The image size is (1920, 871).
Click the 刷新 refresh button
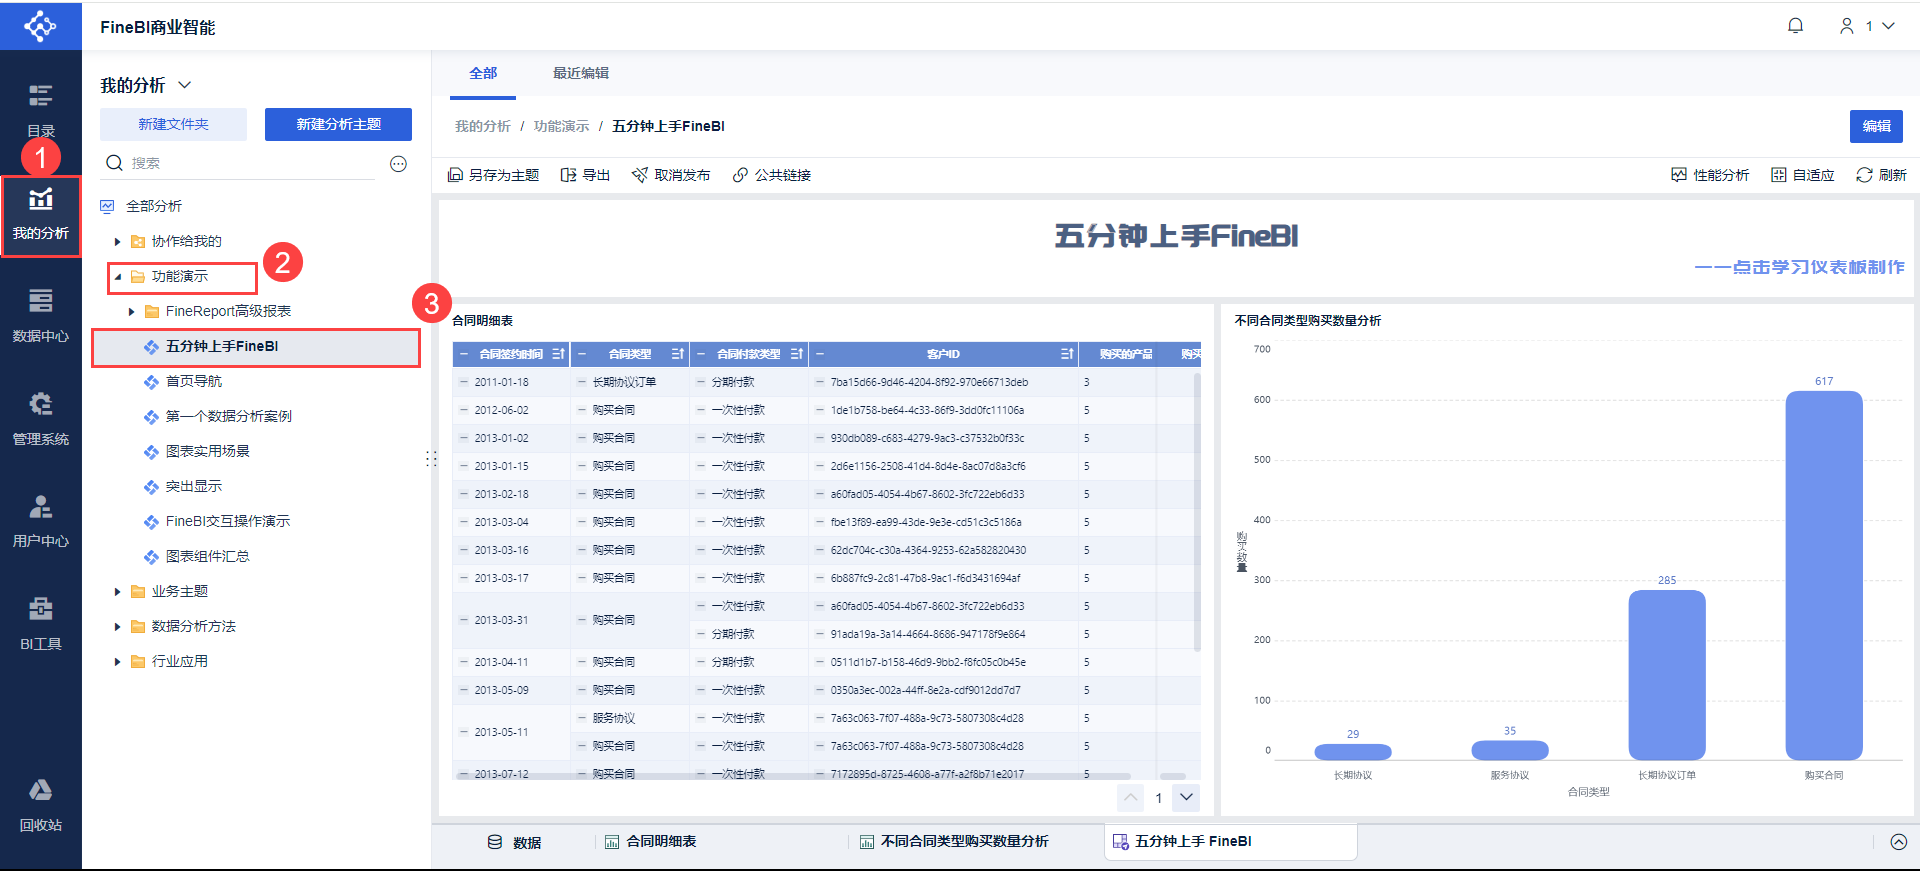[x=1881, y=175]
